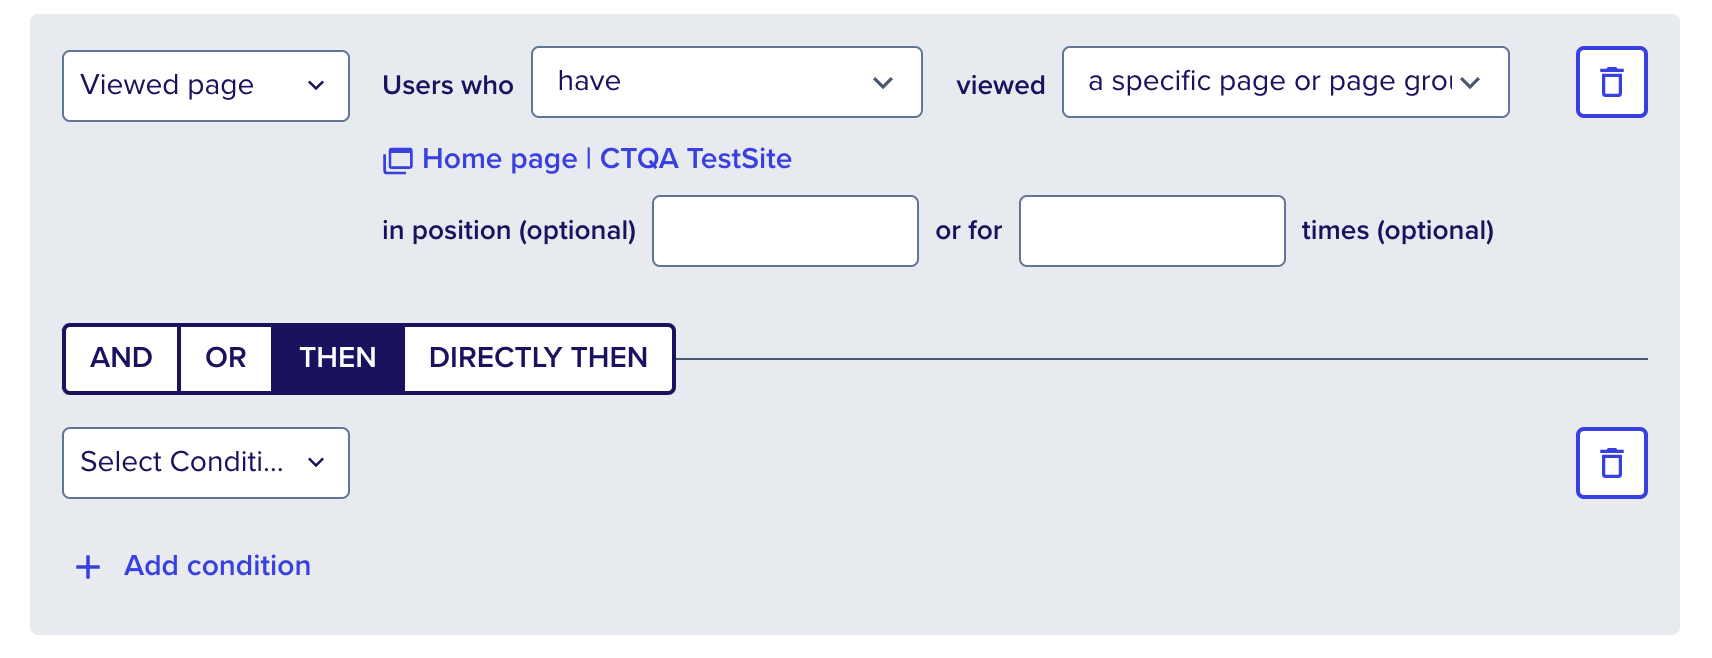Open the 'have' users dropdown
The height and width of the screenshot is (658, 1712).
[x=727, y=82]
